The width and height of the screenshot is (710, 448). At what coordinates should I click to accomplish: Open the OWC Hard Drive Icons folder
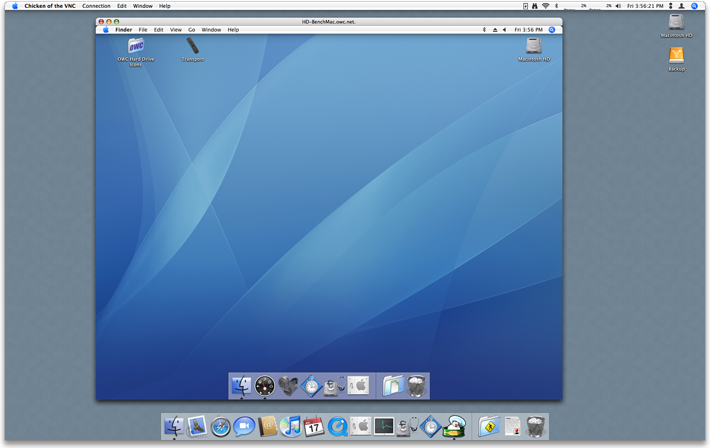pyautogui.click(x=136, y=47)
